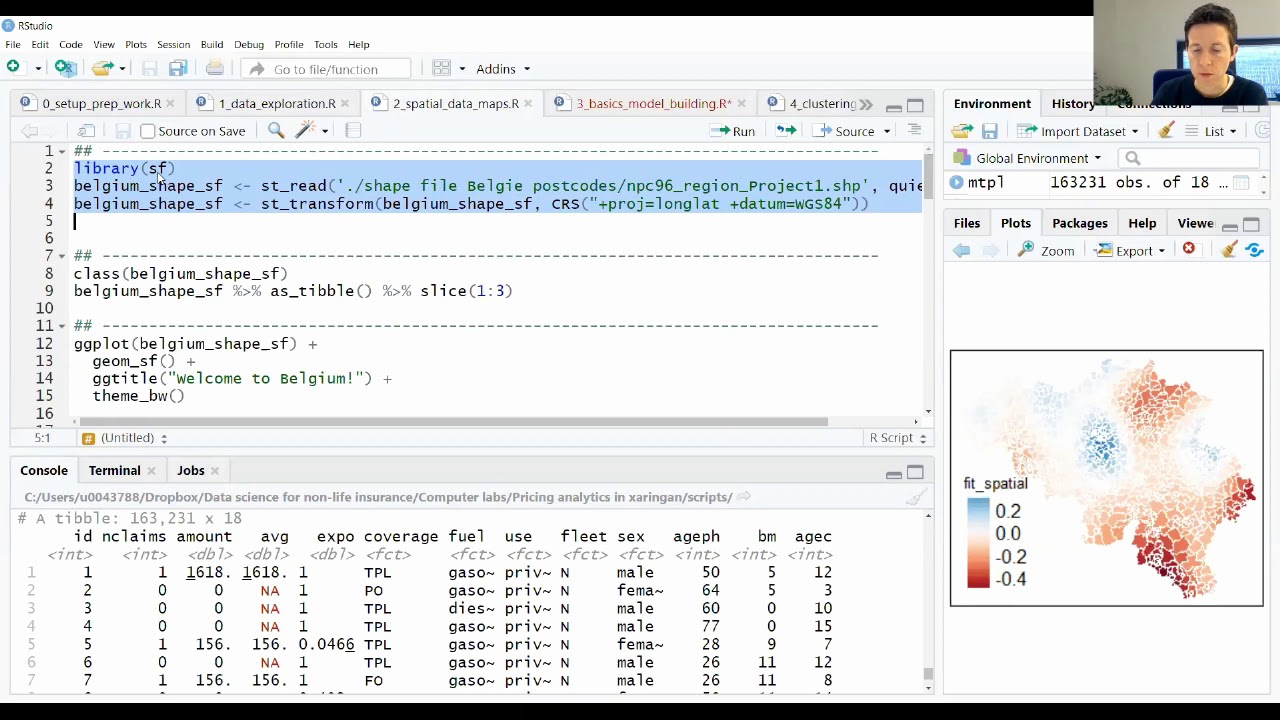The image size is (1280, 720).
Task: Click the console vertical scrollbar
Action: tap(929, 675)
